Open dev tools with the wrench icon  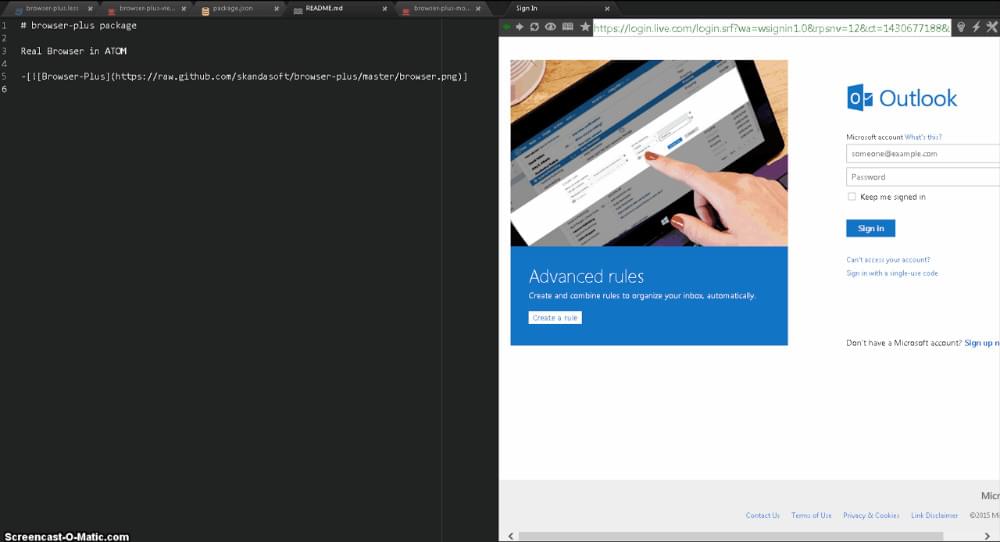point(992,27)
